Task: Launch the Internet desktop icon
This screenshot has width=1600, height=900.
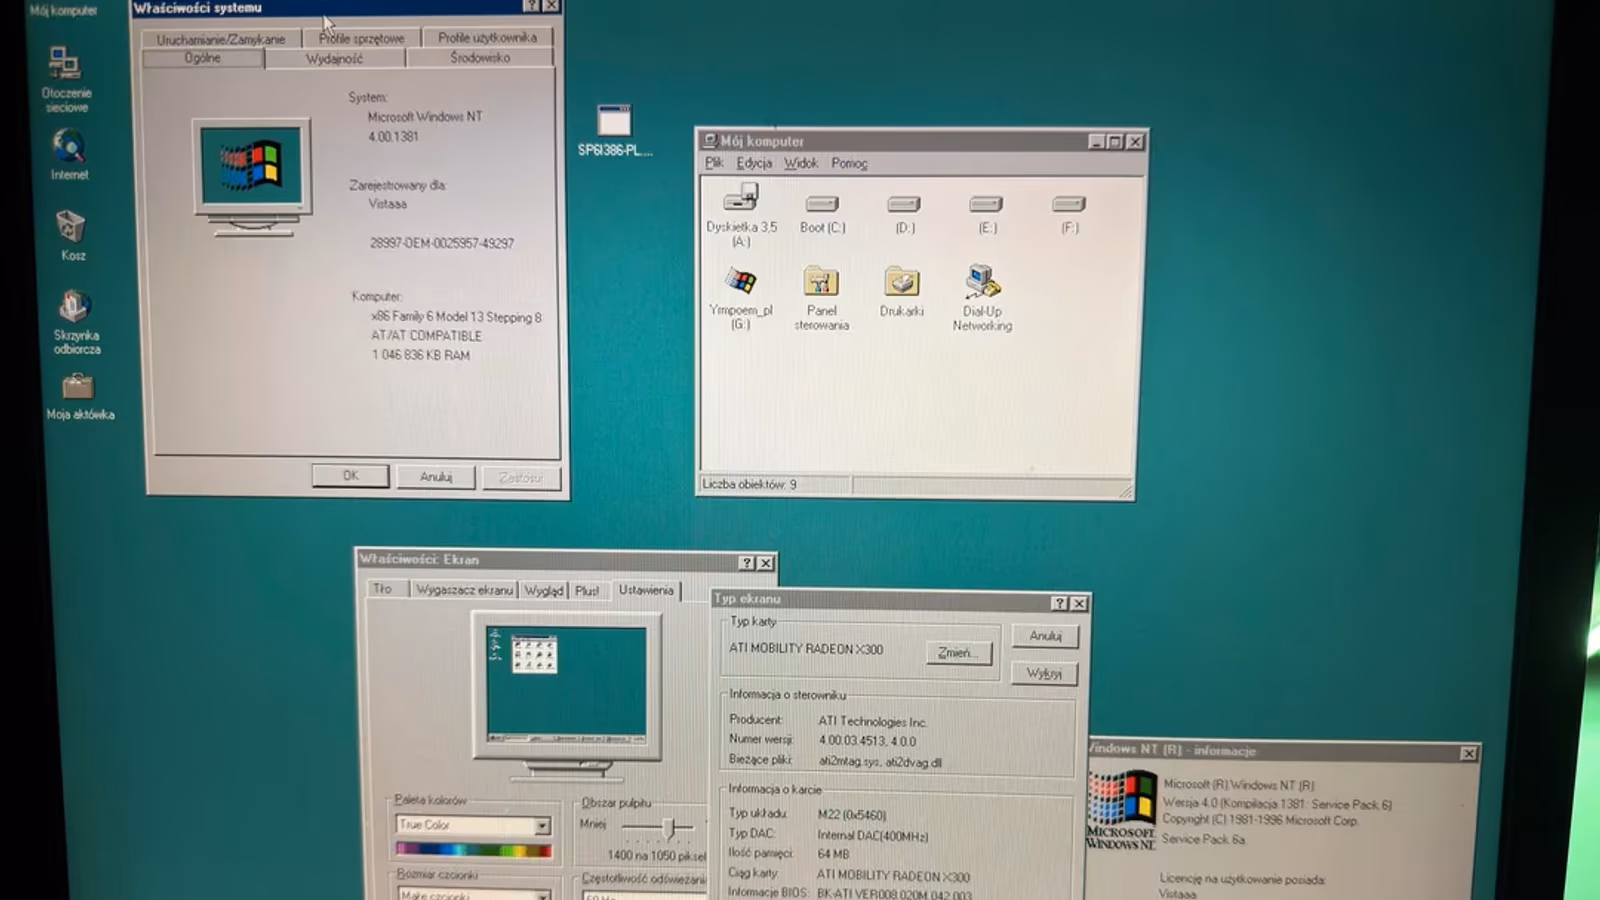Action: [69, 155]
